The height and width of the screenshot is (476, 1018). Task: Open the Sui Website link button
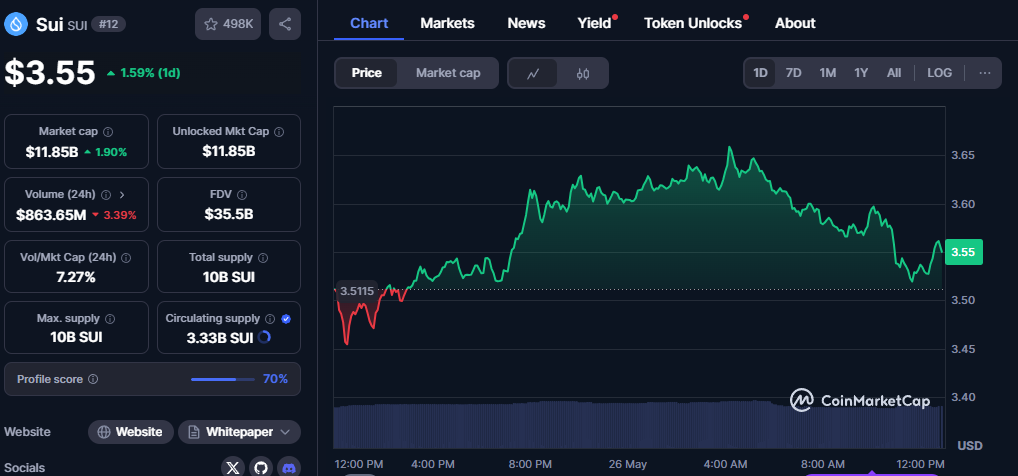click(x=130, y=432)
